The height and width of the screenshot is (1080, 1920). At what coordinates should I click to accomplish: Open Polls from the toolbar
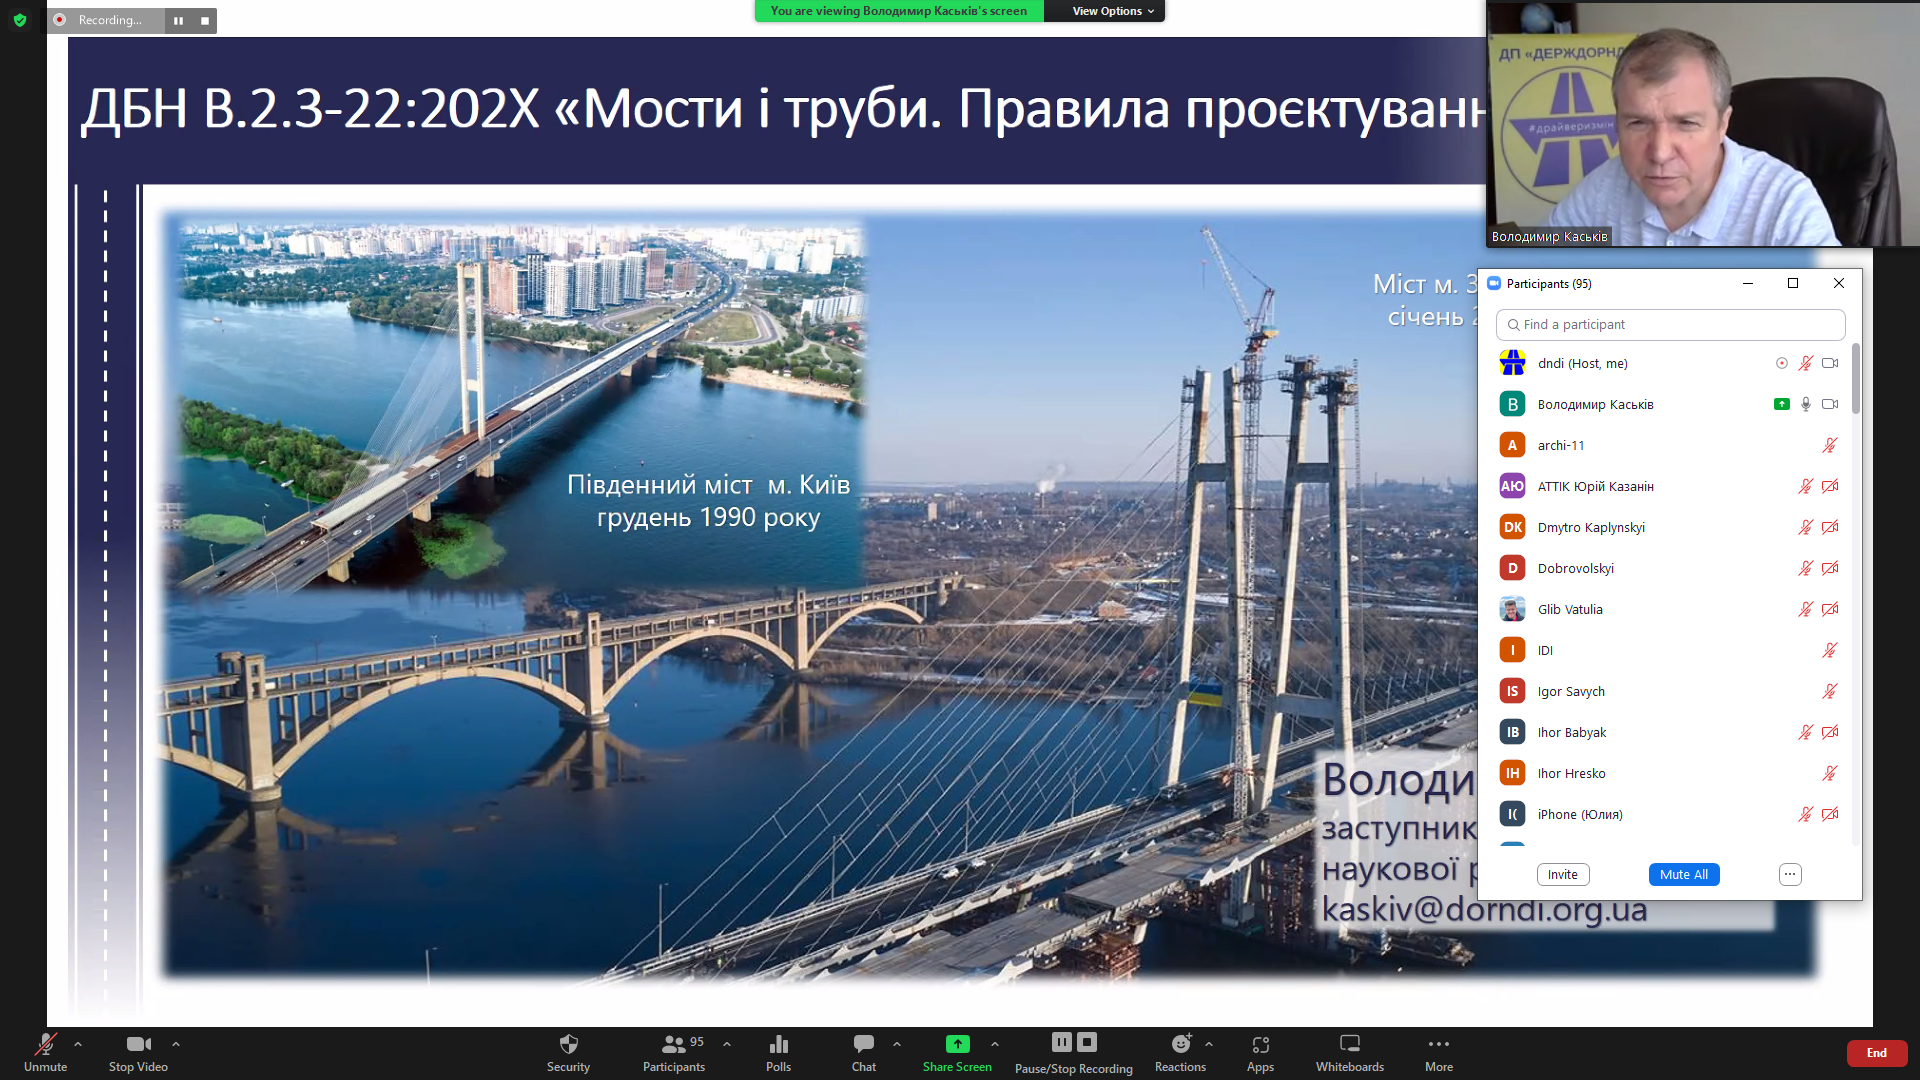click(x=778, y=1045)
